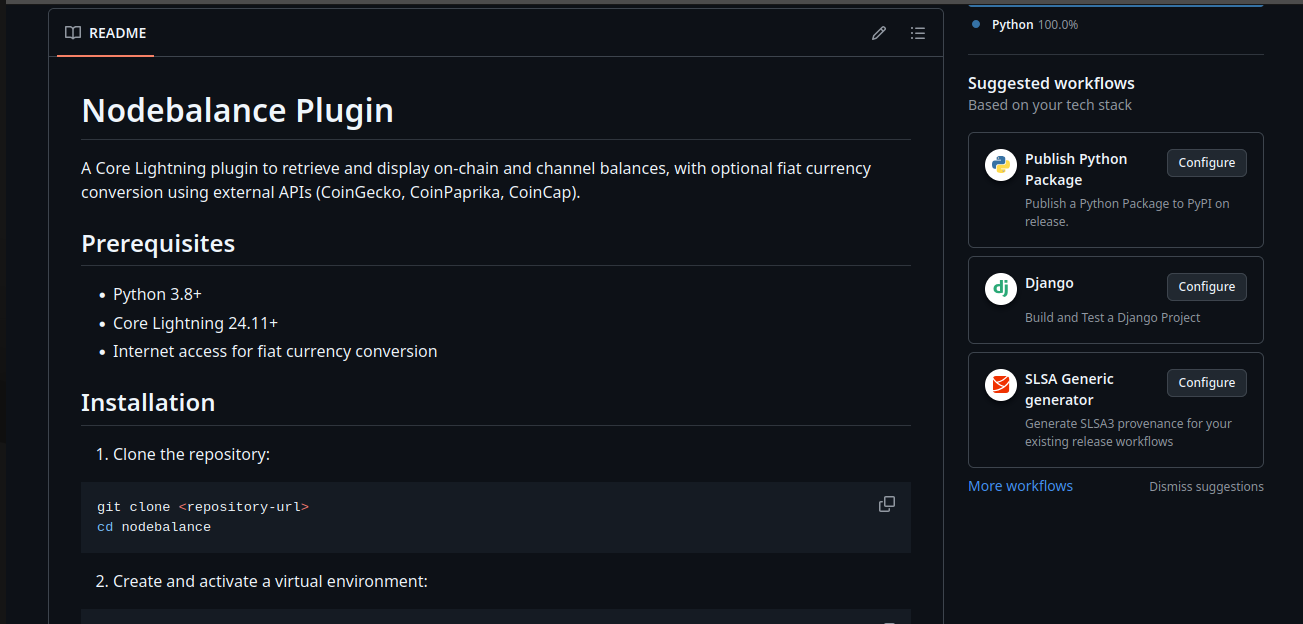Copy the git clone code snippet

coord(887,504)
